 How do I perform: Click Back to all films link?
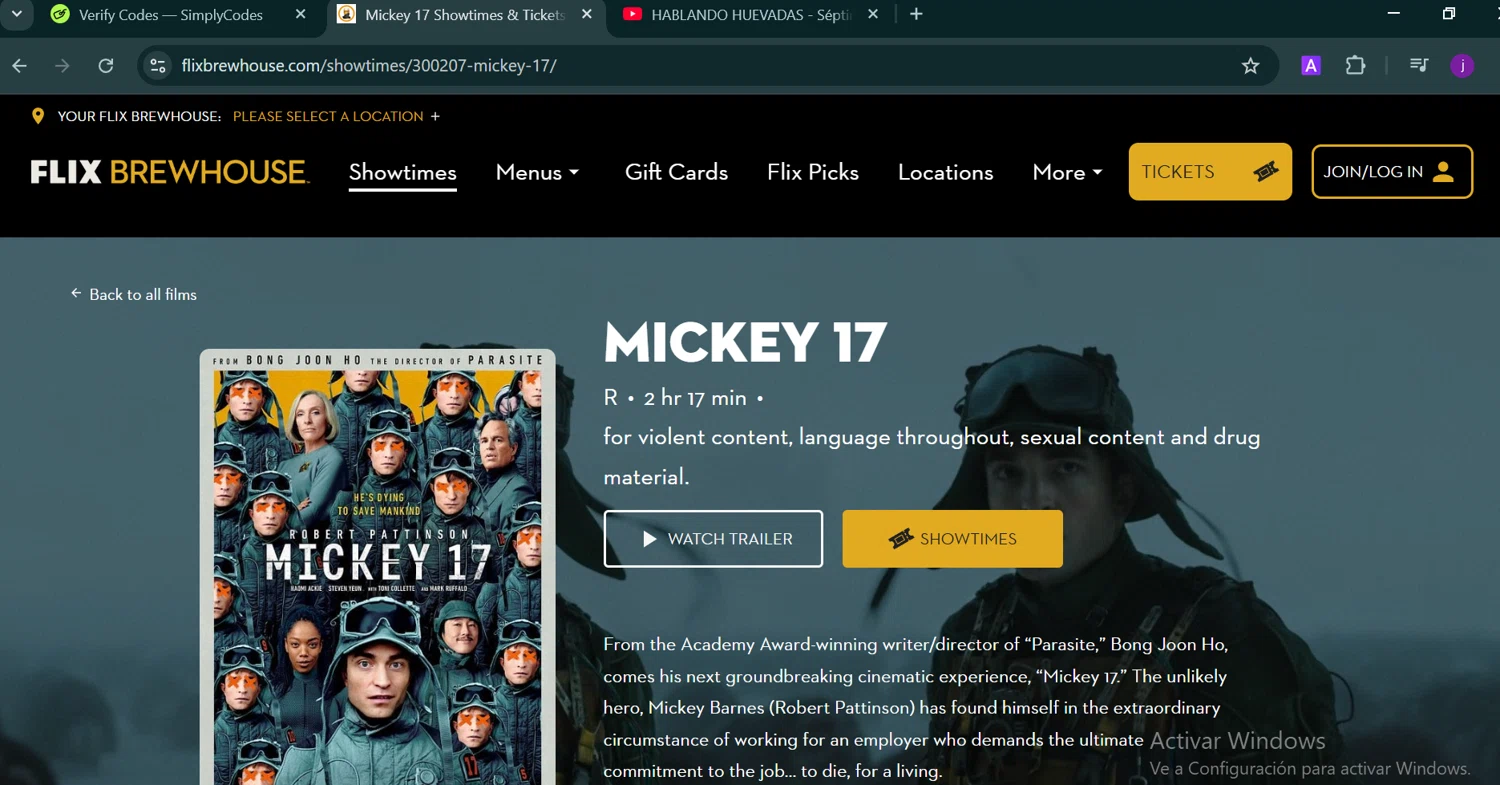click(x=133, y=294)
